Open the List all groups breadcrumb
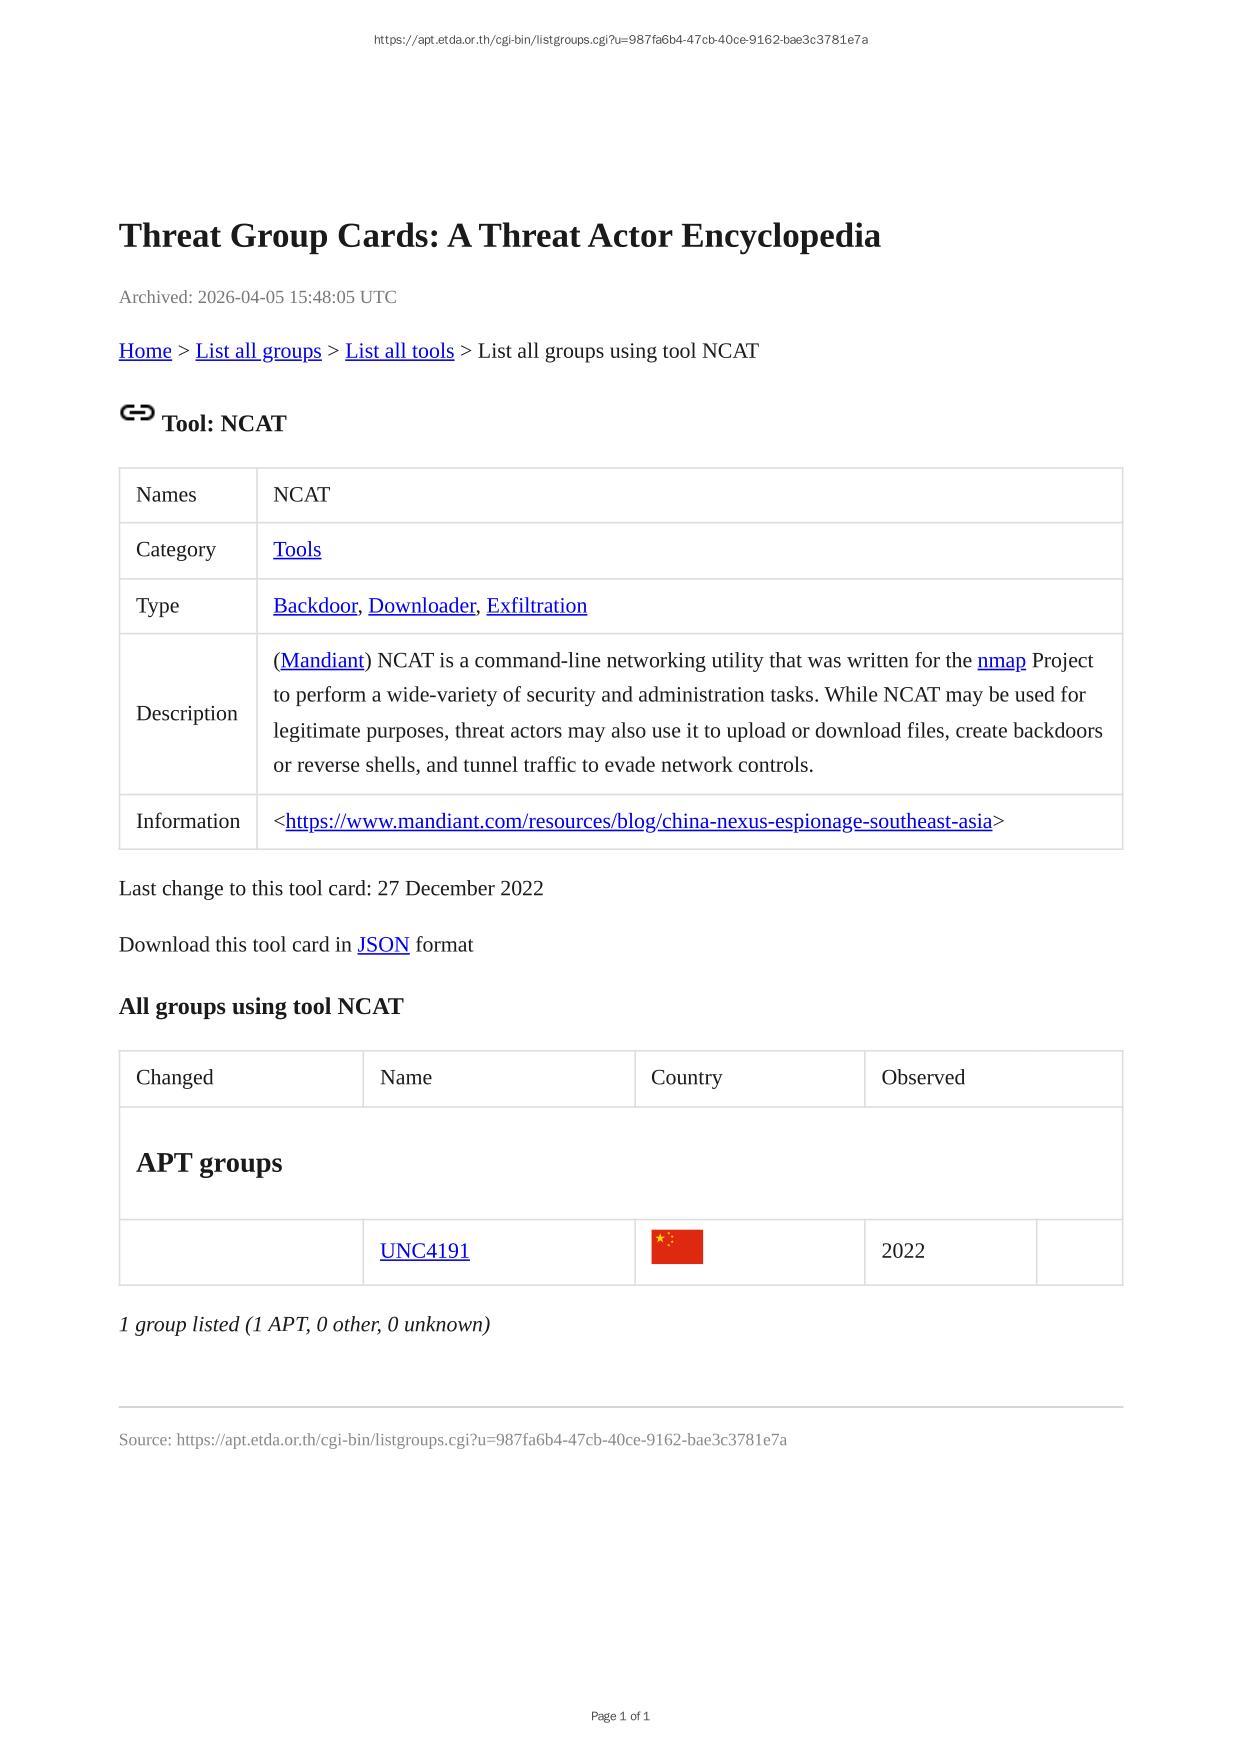Image resolution: width=1242 pixels, height=1756 pixels. 258,351
